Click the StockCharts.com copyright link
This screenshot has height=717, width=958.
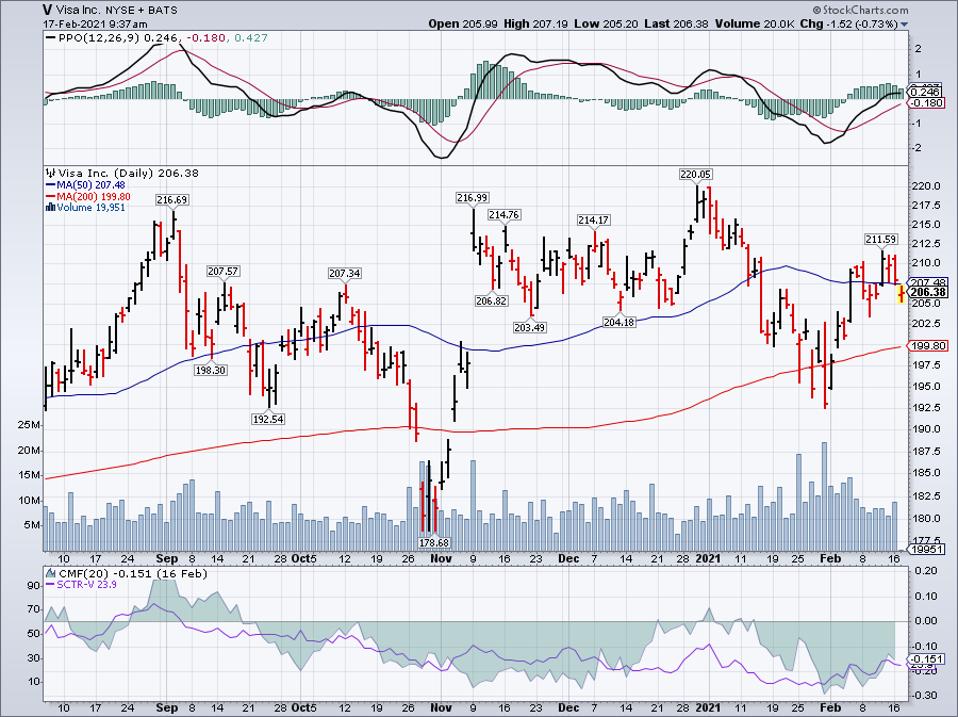(x=860, y=10)
